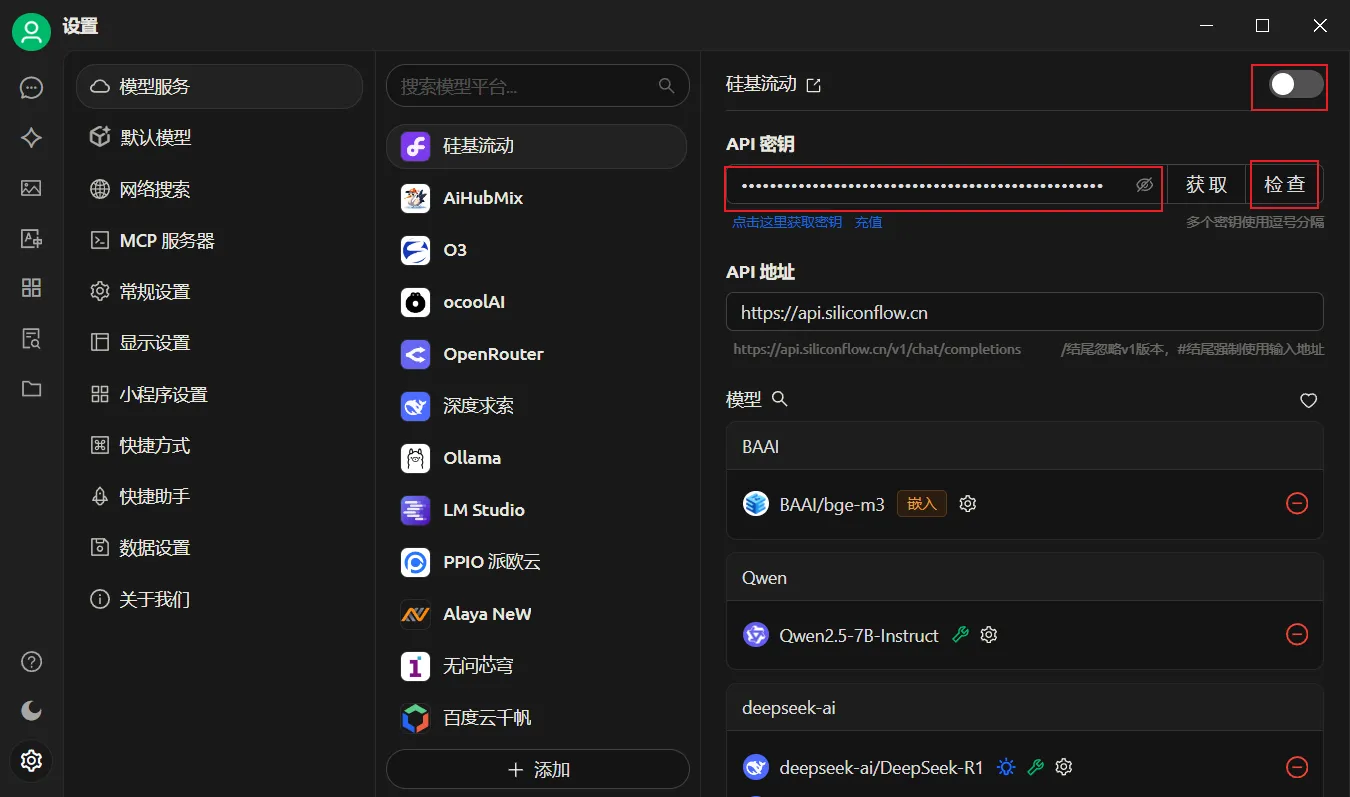
Task: Open 关于我们 section
Action: [219, 600]
